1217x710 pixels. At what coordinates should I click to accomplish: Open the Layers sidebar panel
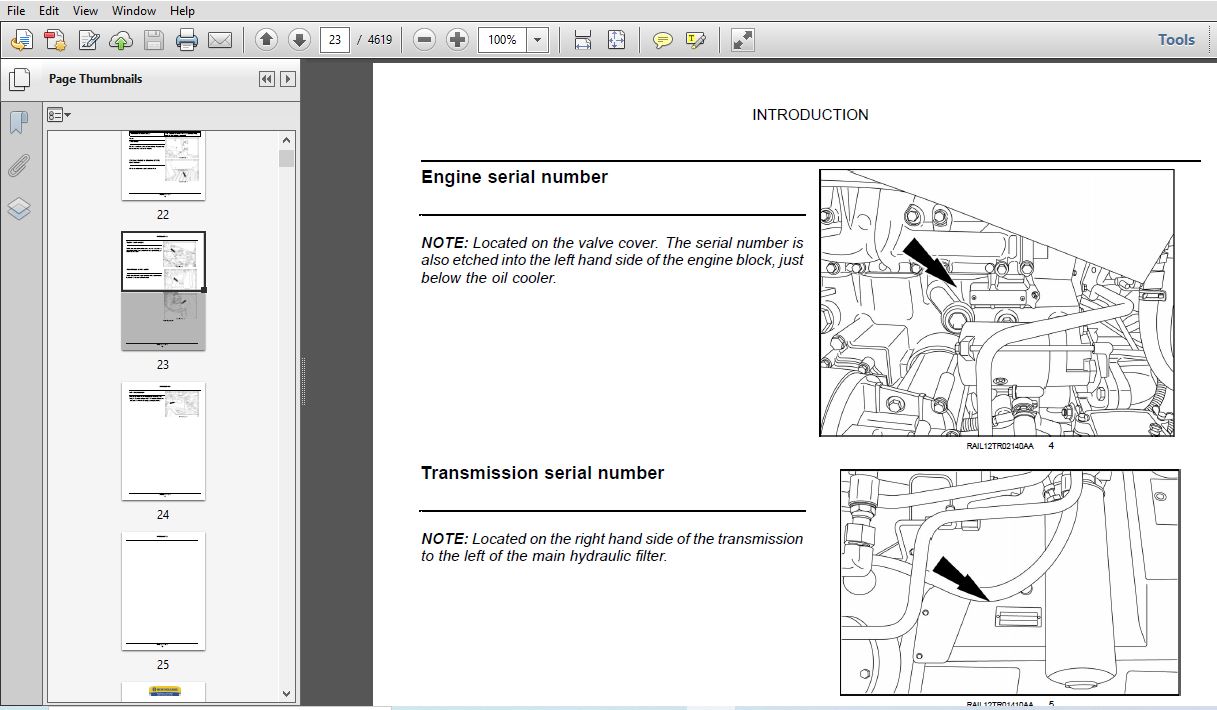(19, 209)
